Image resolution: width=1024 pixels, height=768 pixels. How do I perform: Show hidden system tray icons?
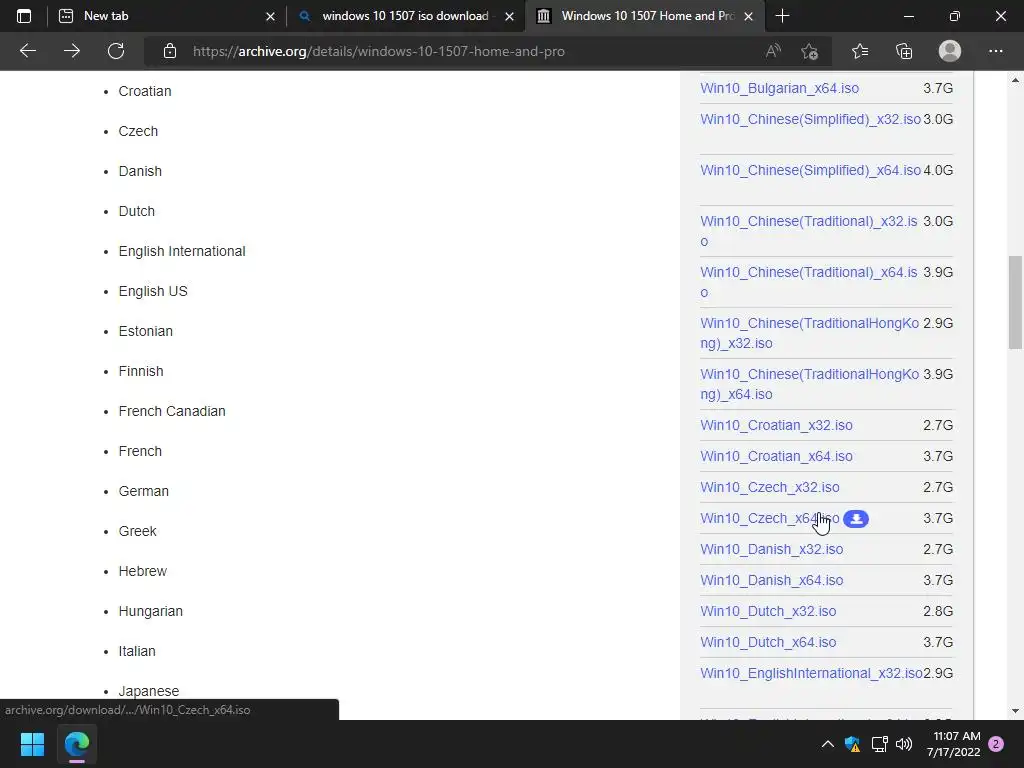pyautogui.click(x=827, y=744)
